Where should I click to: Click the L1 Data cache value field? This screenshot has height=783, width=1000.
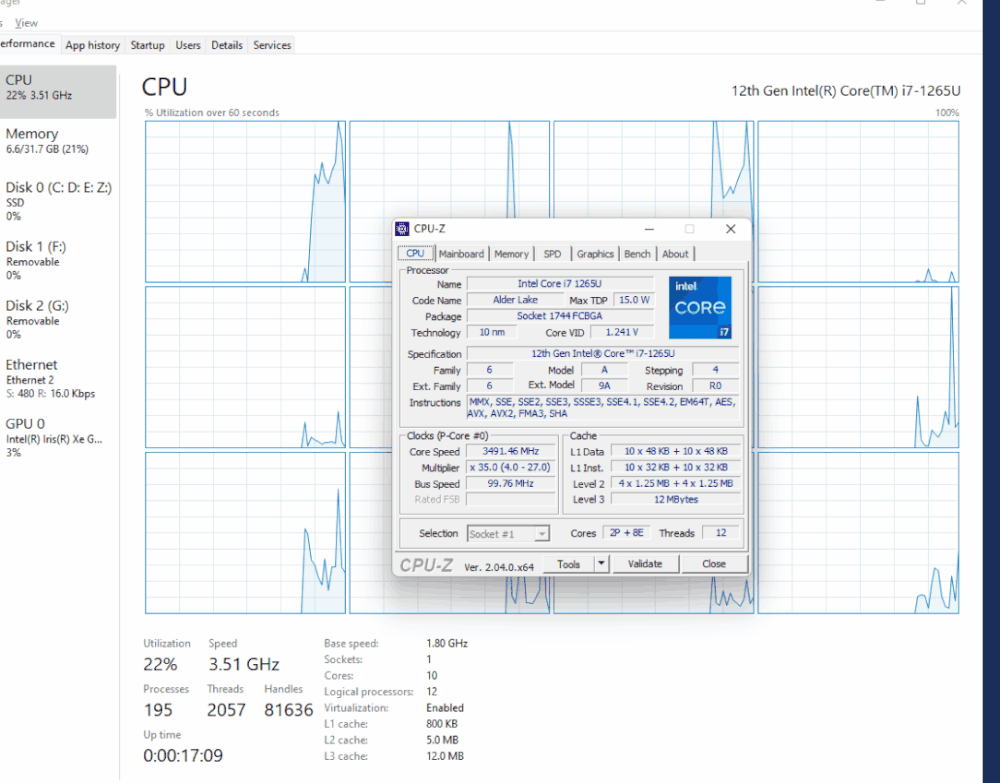point(676,451)
